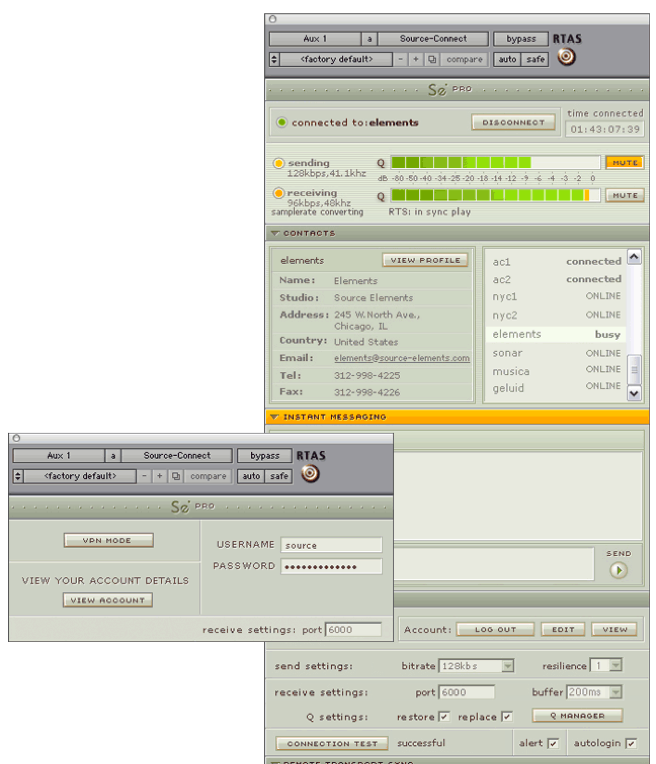
Task: Click the round target icon in the login window
Action: 310,473
